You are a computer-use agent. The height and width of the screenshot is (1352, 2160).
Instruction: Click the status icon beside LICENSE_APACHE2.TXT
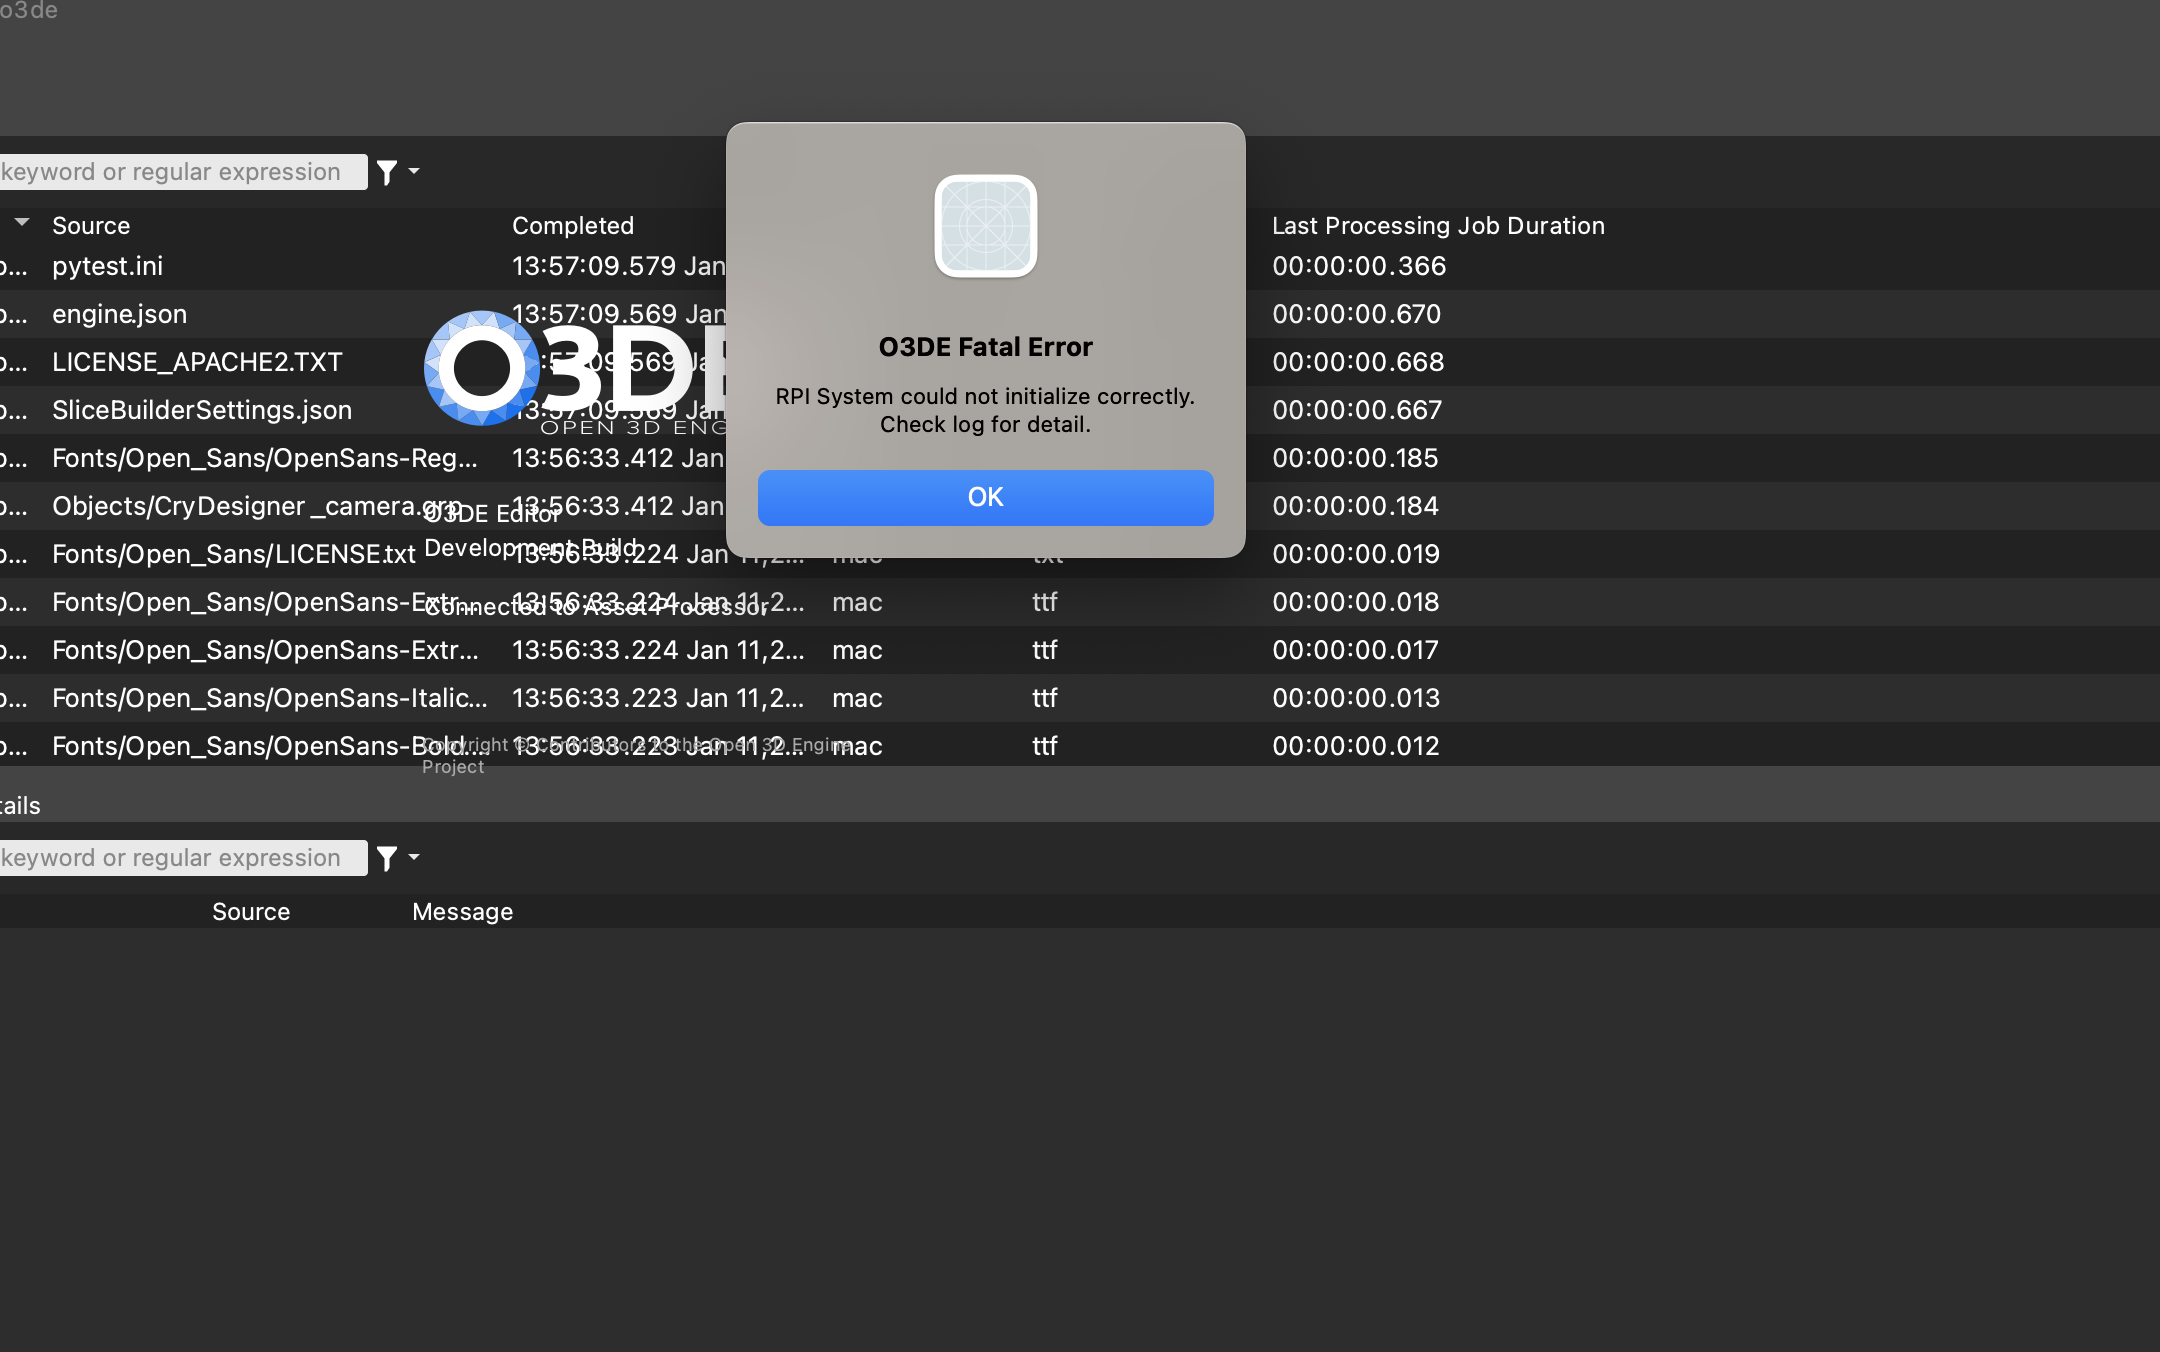[x=13, y=362]
